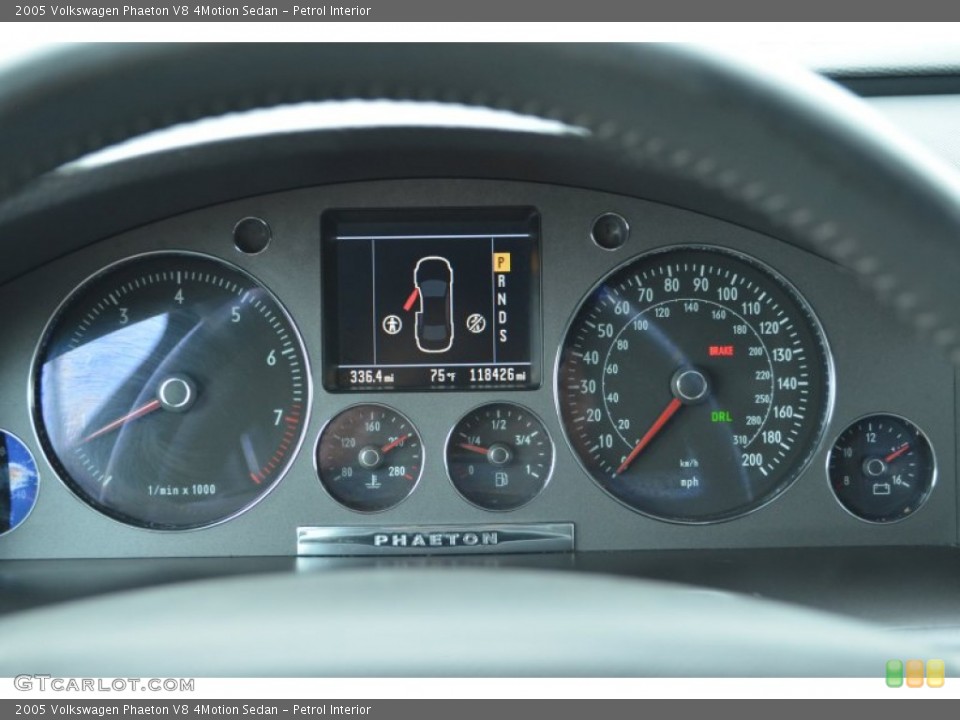This screenshot has width=960, height=720.
Task: Select the N gear letter
Action: [502, 299]
